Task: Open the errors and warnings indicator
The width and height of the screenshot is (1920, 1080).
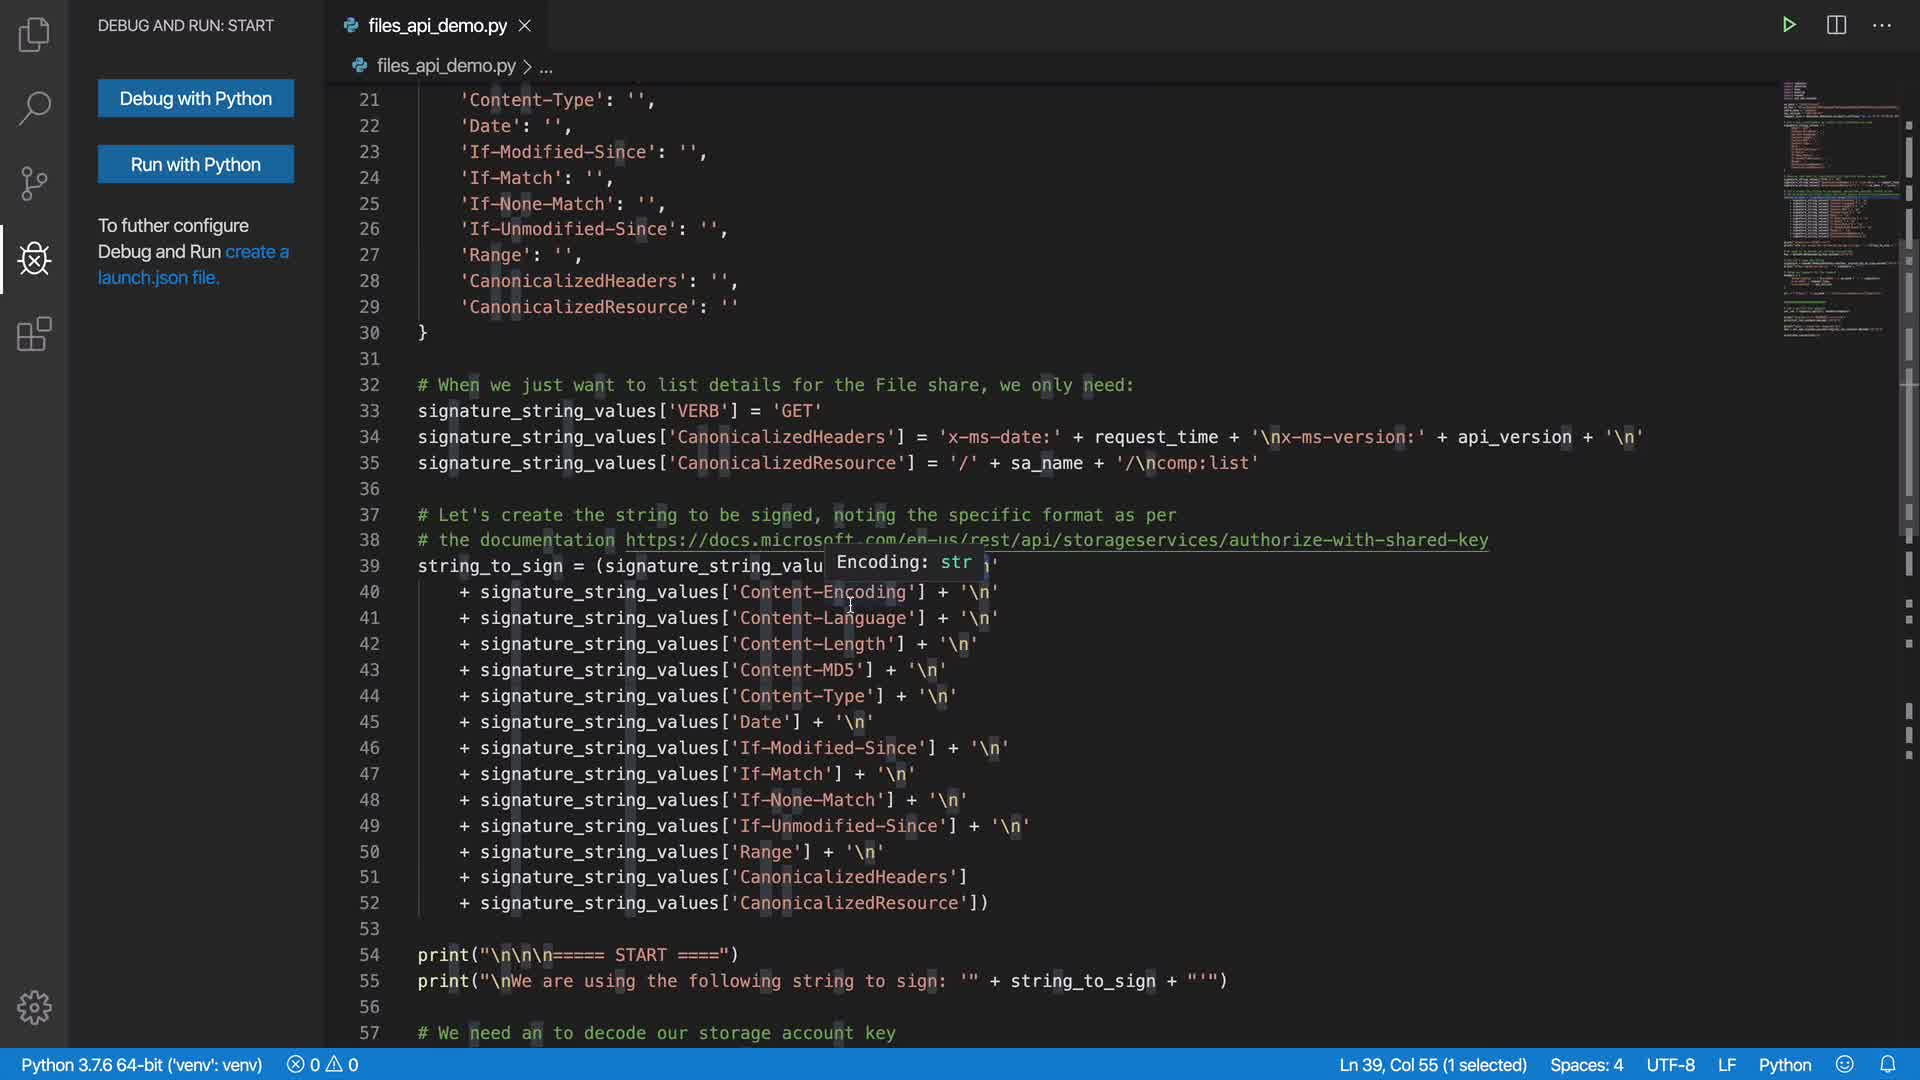Action: [x=322, y=1064]
